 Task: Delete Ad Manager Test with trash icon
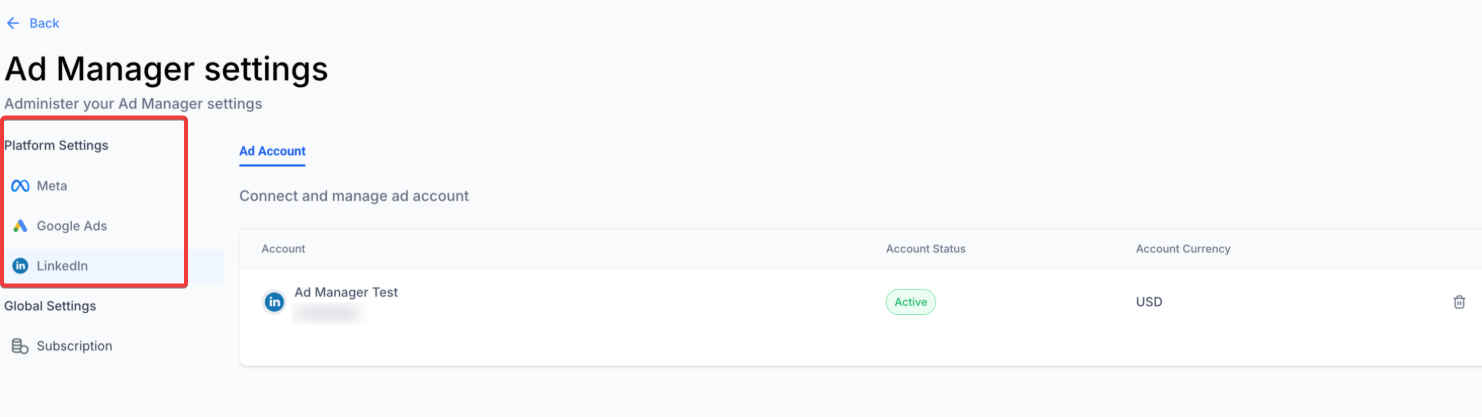pos(1459,302)
